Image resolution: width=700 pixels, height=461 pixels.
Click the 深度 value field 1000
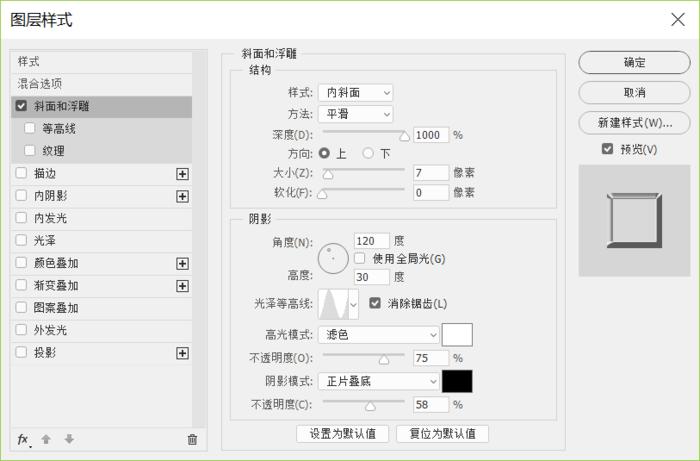431,135
